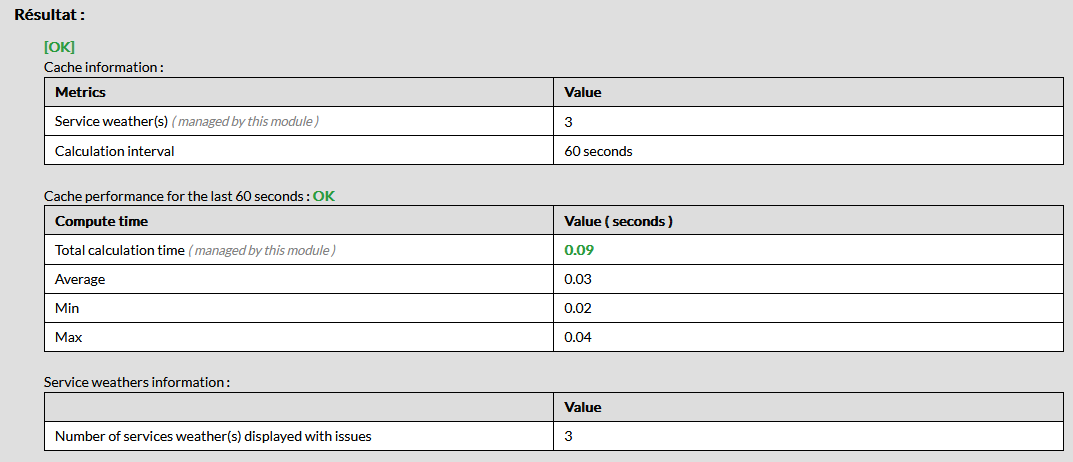
Task: Click the Min row label
Action: pyautogui.click(x=68, y=308)
